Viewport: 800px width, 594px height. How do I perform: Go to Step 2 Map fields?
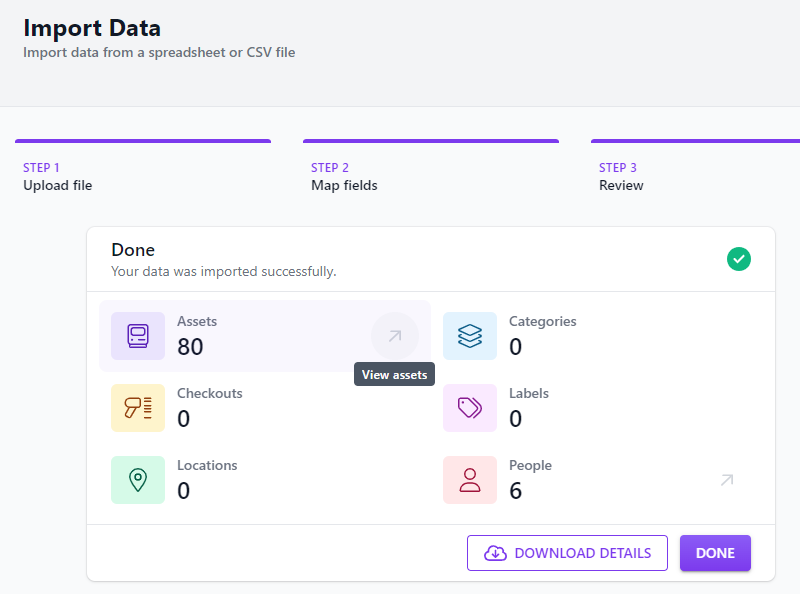coord(431,166)
